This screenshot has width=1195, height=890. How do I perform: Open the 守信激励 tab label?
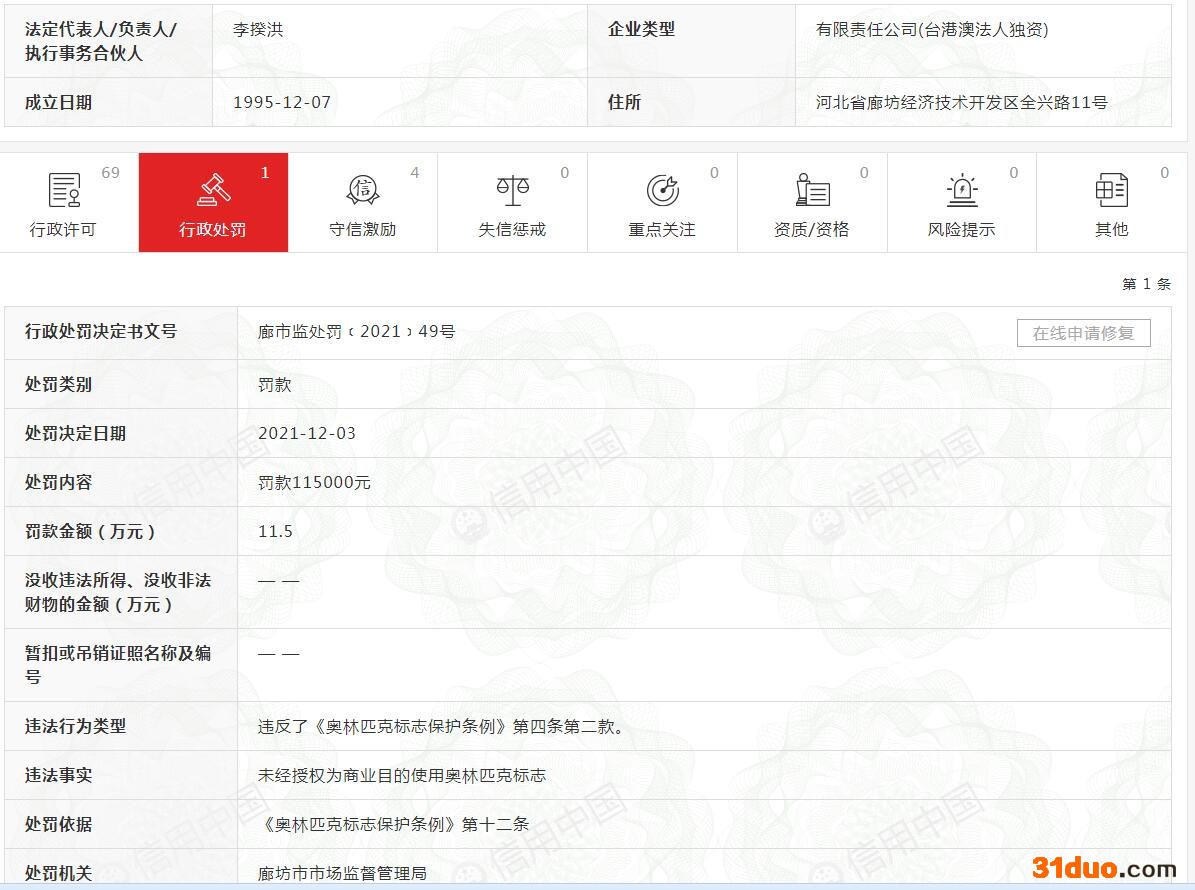click(362, 230)
